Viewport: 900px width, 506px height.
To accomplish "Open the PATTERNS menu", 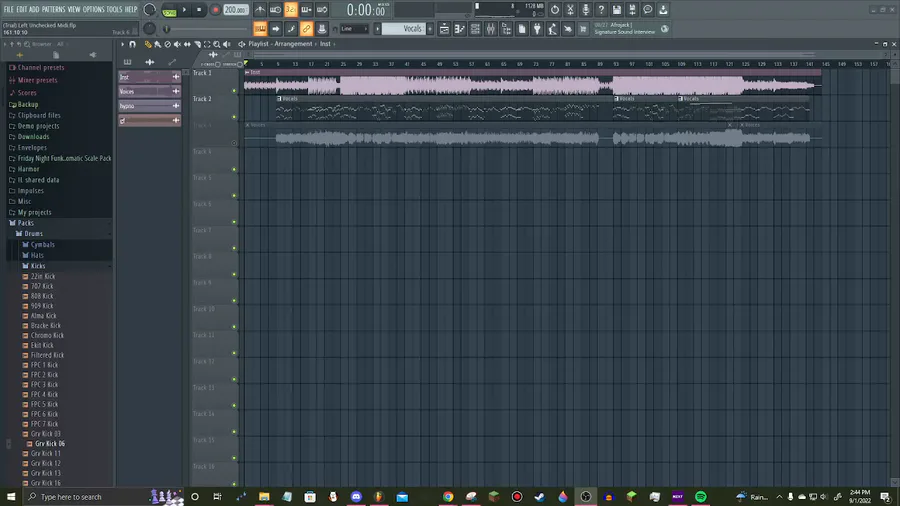I will click(53, 10).
